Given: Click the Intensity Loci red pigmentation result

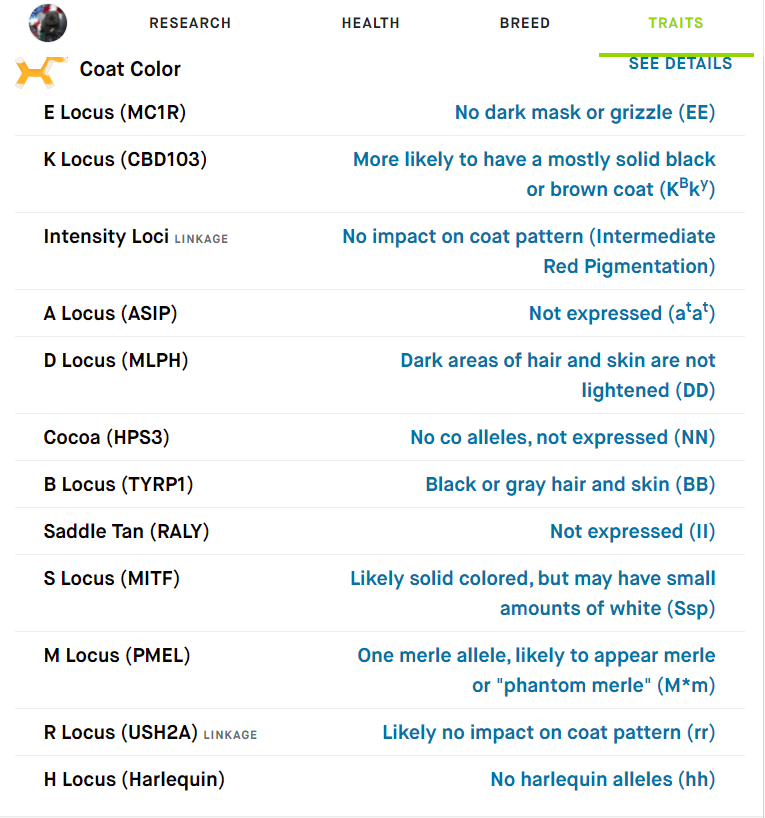Looking at the screenshot, I should [529, 251].
